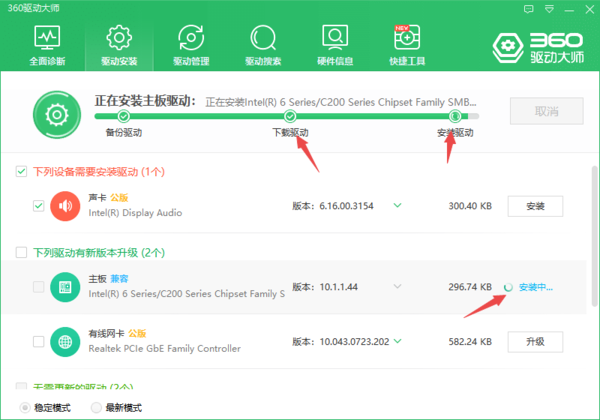Select the 驱动安装 gear icon
The height and width of the screenshot is (420, 600).
pyautogui.click(x=119, y=37)
